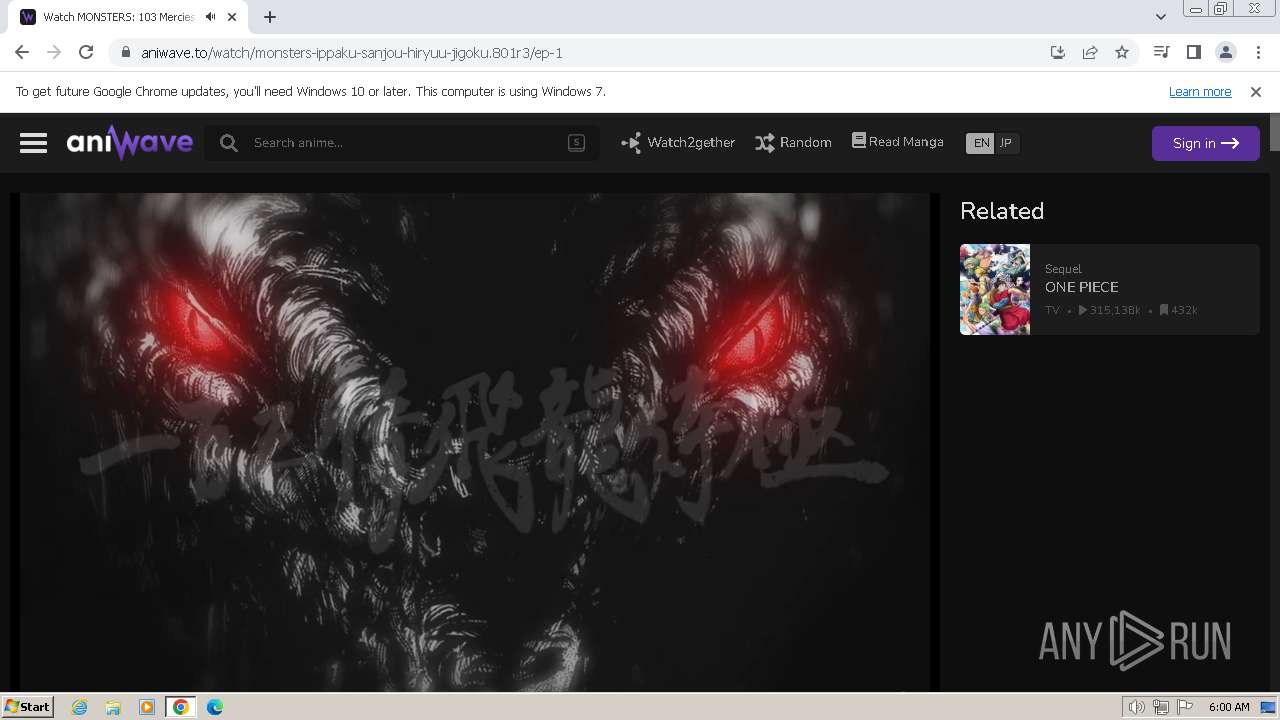Switch title language to JP
1280x720 pixels.
point(1006,143)
